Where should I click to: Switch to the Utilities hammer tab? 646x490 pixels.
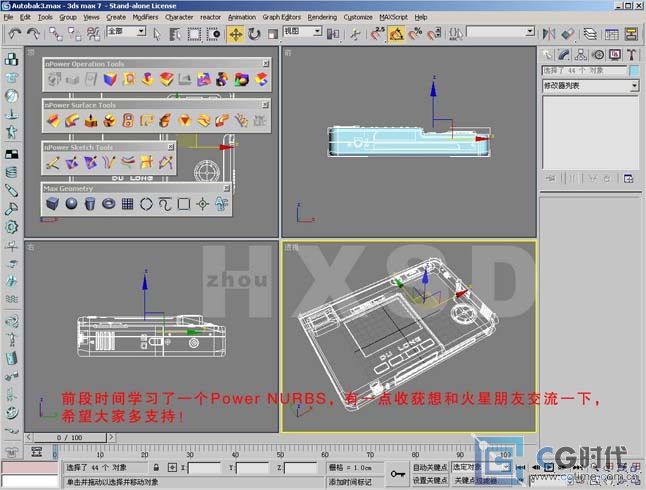(631, 54)
